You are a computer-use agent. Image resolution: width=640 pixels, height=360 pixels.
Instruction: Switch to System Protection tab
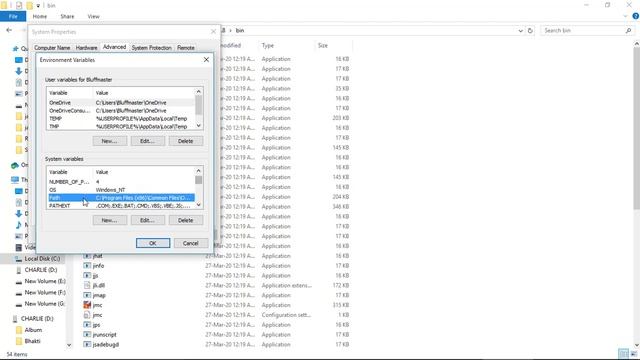[151, 48]
